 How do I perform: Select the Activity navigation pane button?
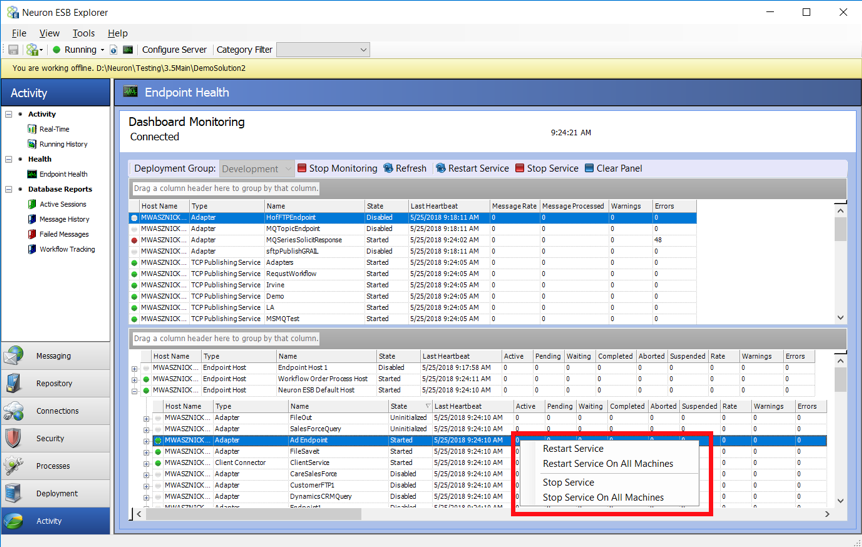pyautogui.click(x=56, y=521)
